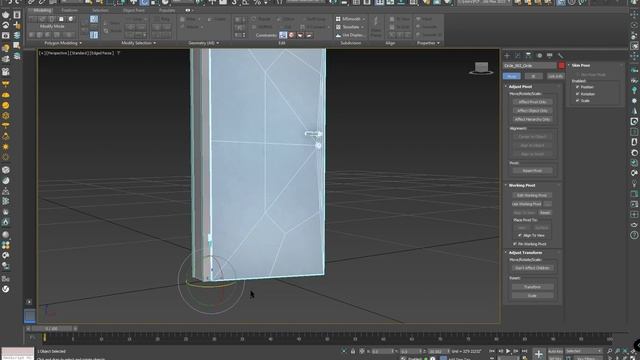Go to the start frame
Image resolution: width=640 pixels, height=360 pixels.
[x=492, y=351]
